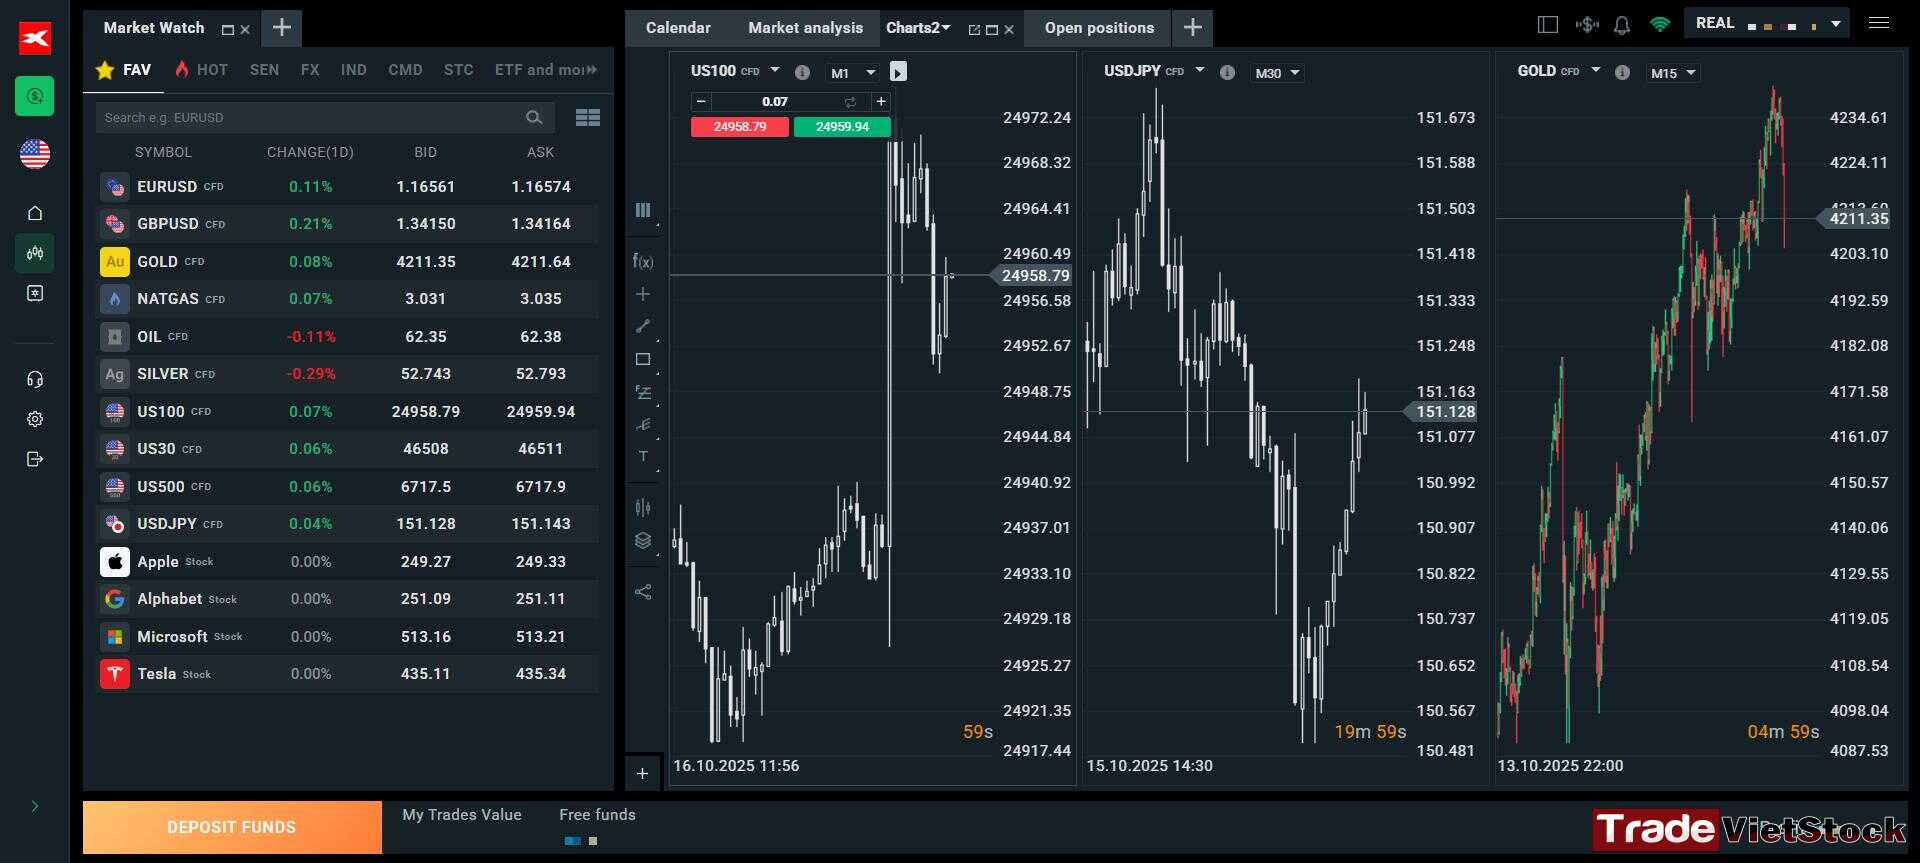Click red sell button 24958.79
The height and width of the screenshot is (863, 1920).
pyautogui.click(x=739, y=127)
